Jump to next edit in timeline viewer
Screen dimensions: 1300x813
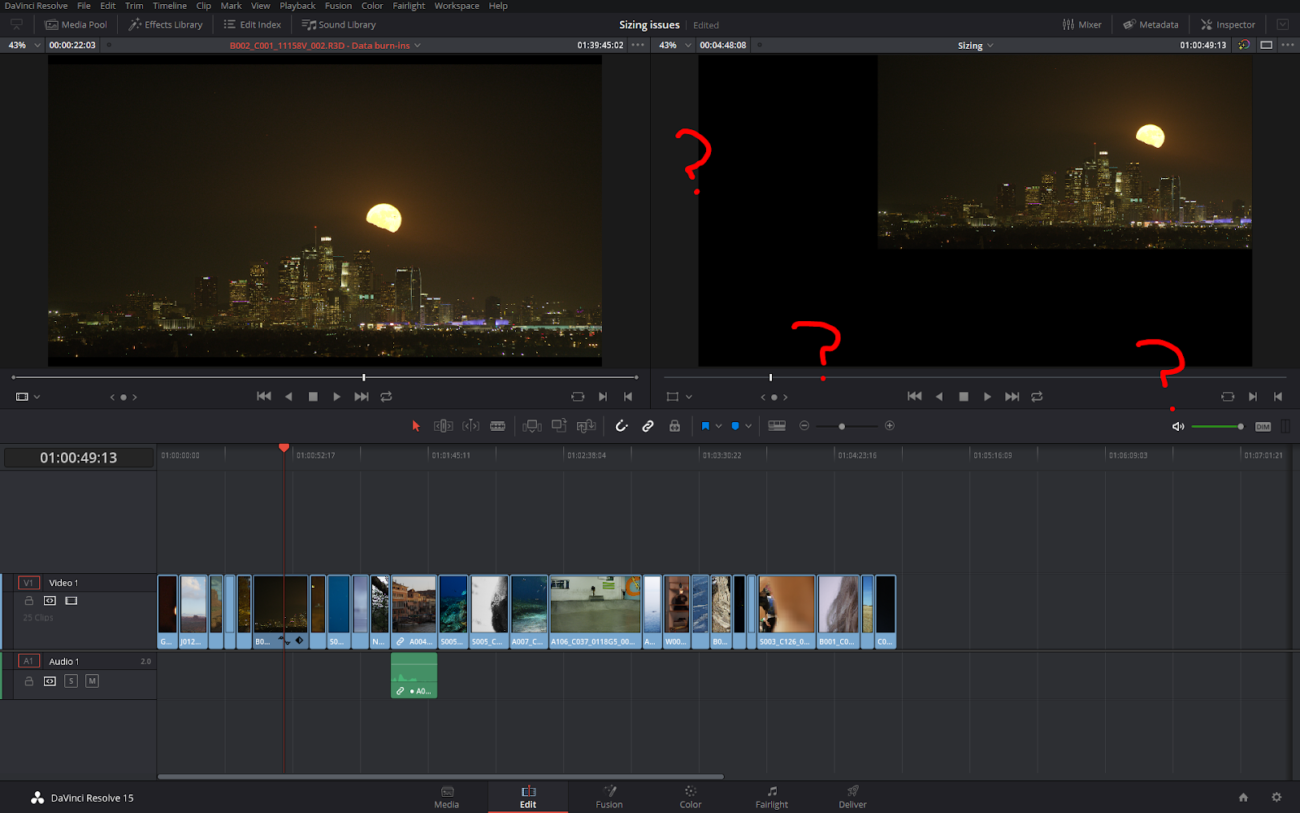click(x=1012, y=397)
